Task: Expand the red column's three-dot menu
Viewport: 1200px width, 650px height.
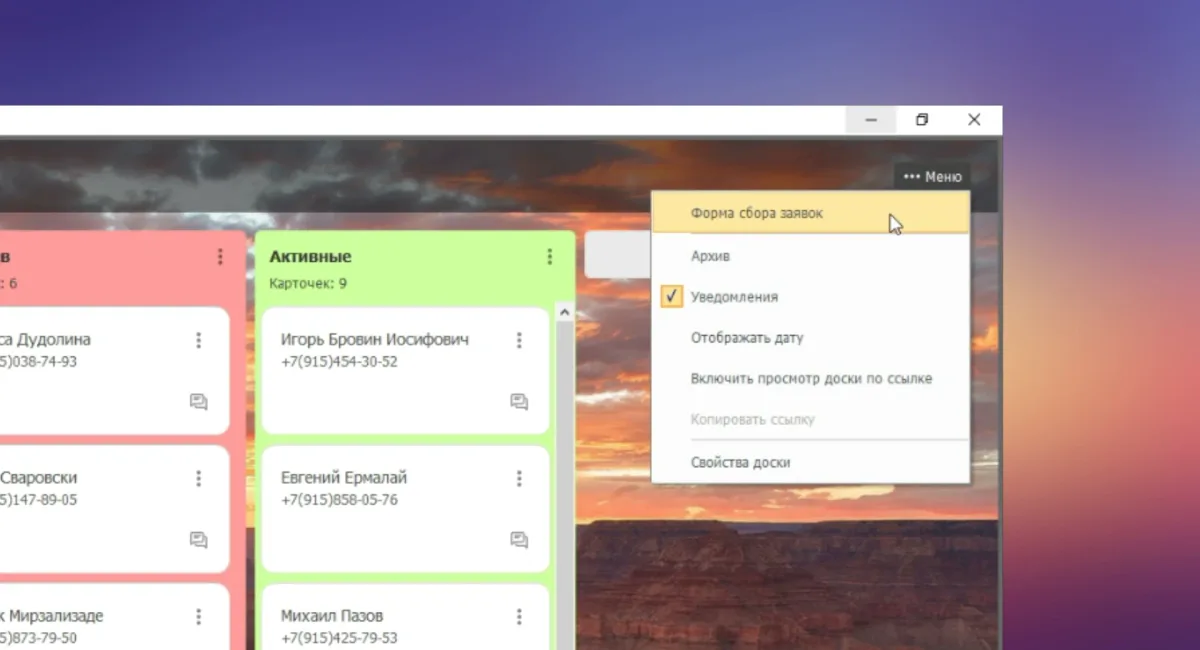Action: (220, 257)
